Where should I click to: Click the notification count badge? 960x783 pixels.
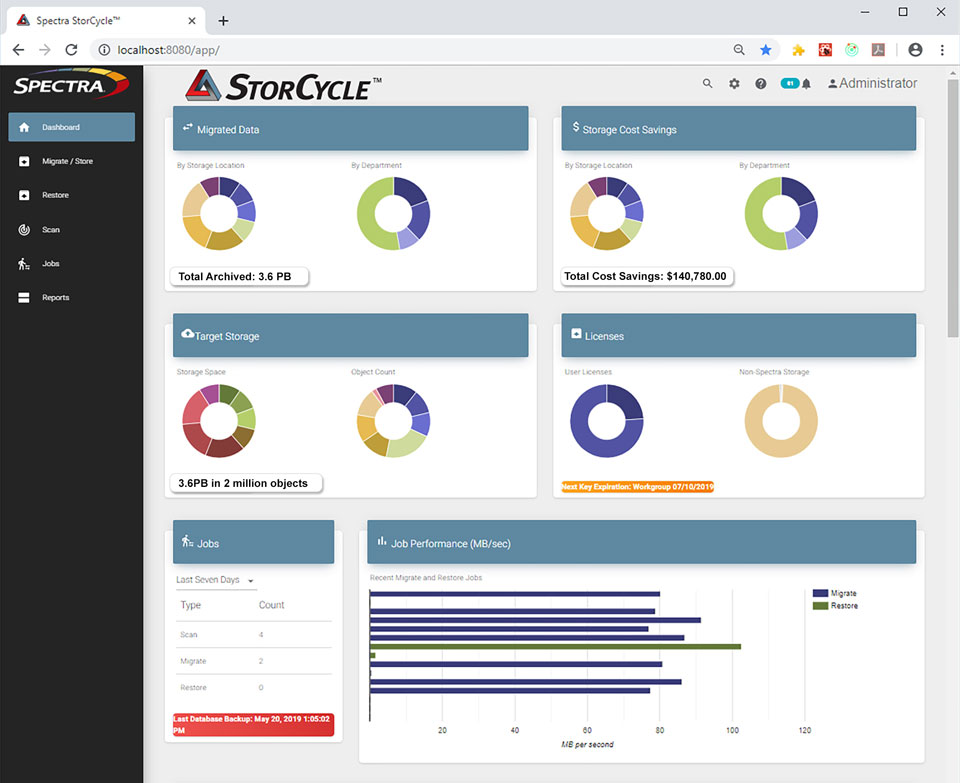tap(790, 83)
